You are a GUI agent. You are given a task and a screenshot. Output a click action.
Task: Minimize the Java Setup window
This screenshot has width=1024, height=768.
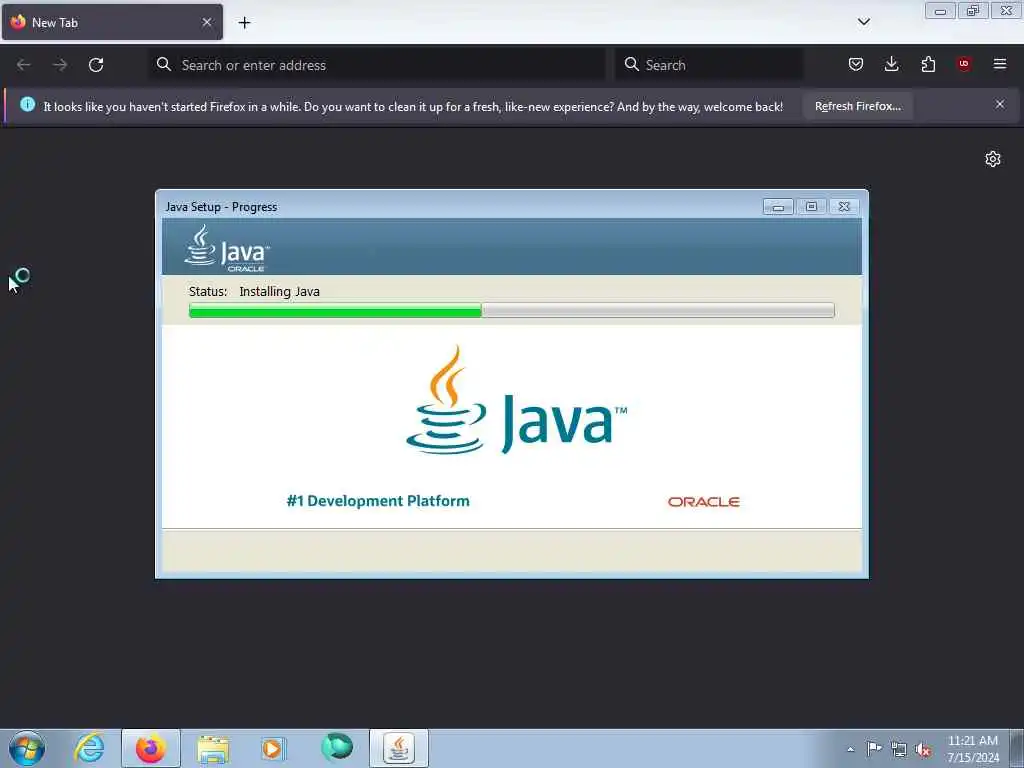[x=778, y=207]
